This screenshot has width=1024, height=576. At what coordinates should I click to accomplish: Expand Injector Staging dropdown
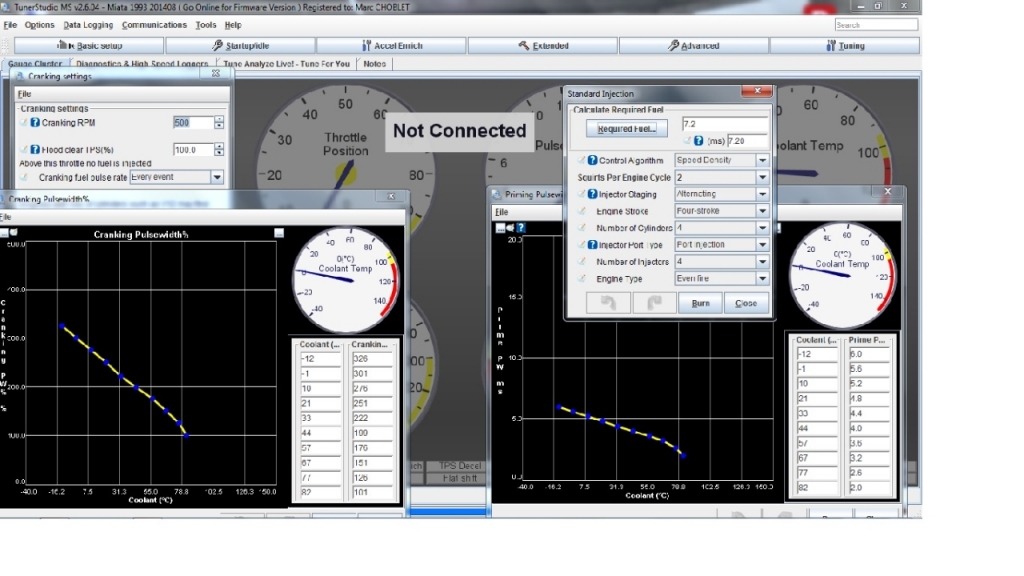point(762,194)
